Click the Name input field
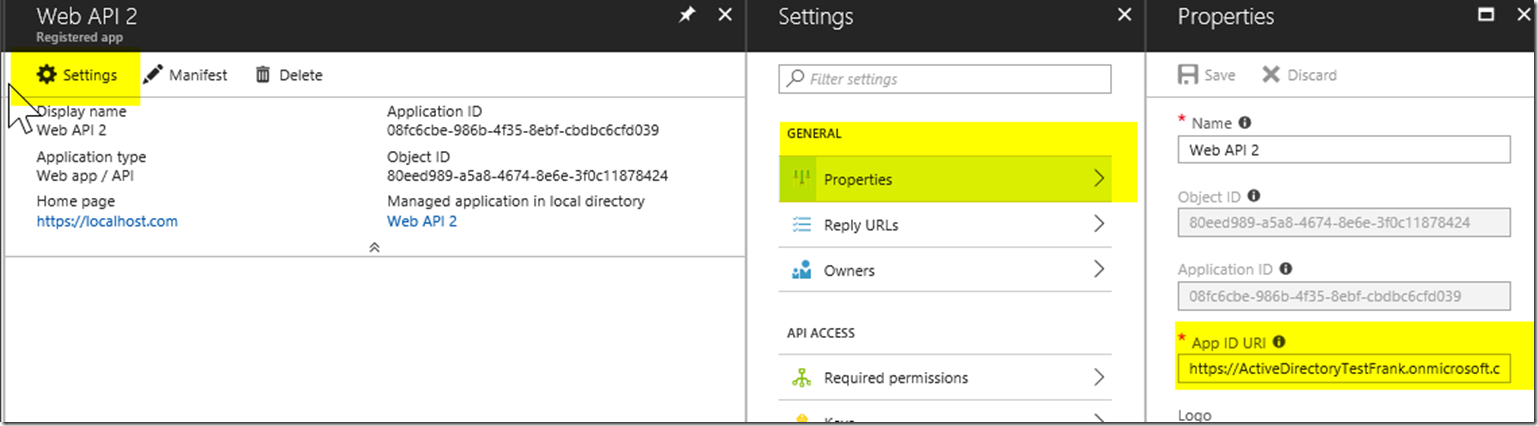 [x=1343, y=150]
